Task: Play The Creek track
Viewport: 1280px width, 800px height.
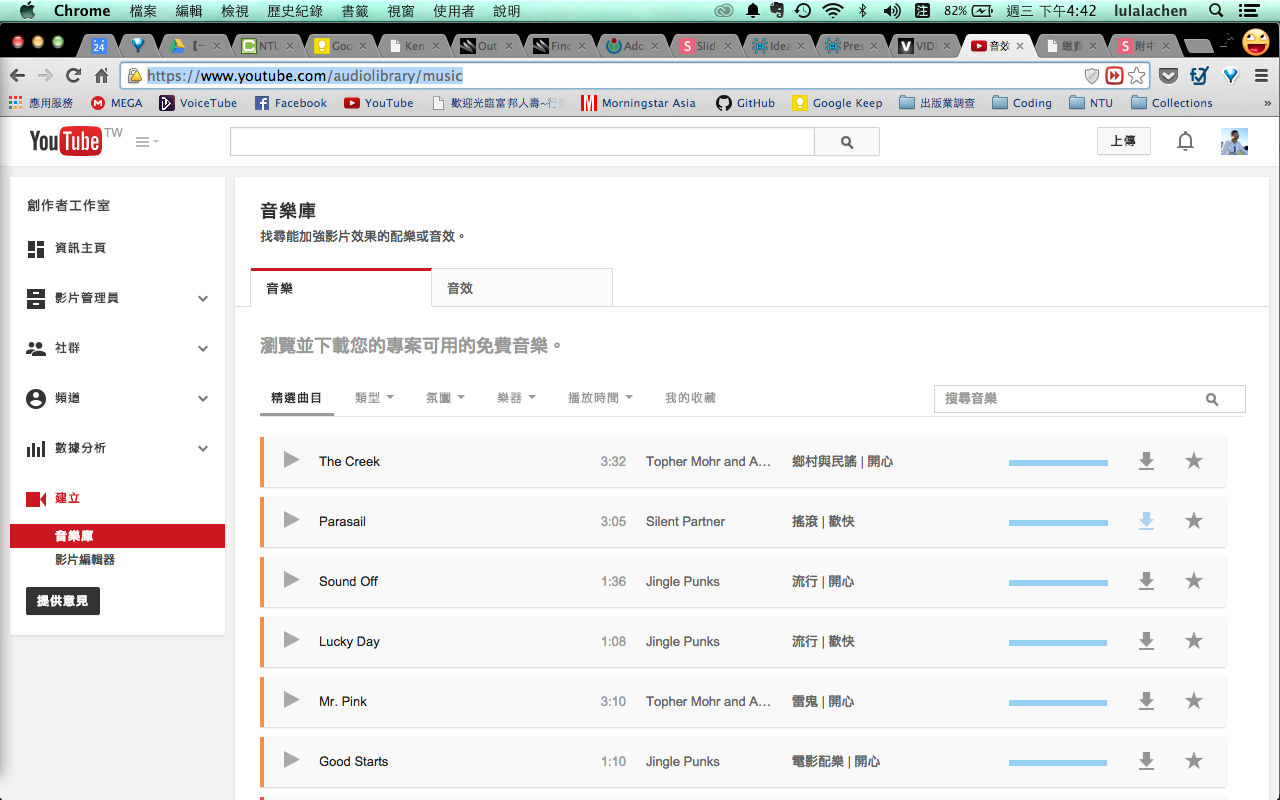Action: click(x=291, y=460)
